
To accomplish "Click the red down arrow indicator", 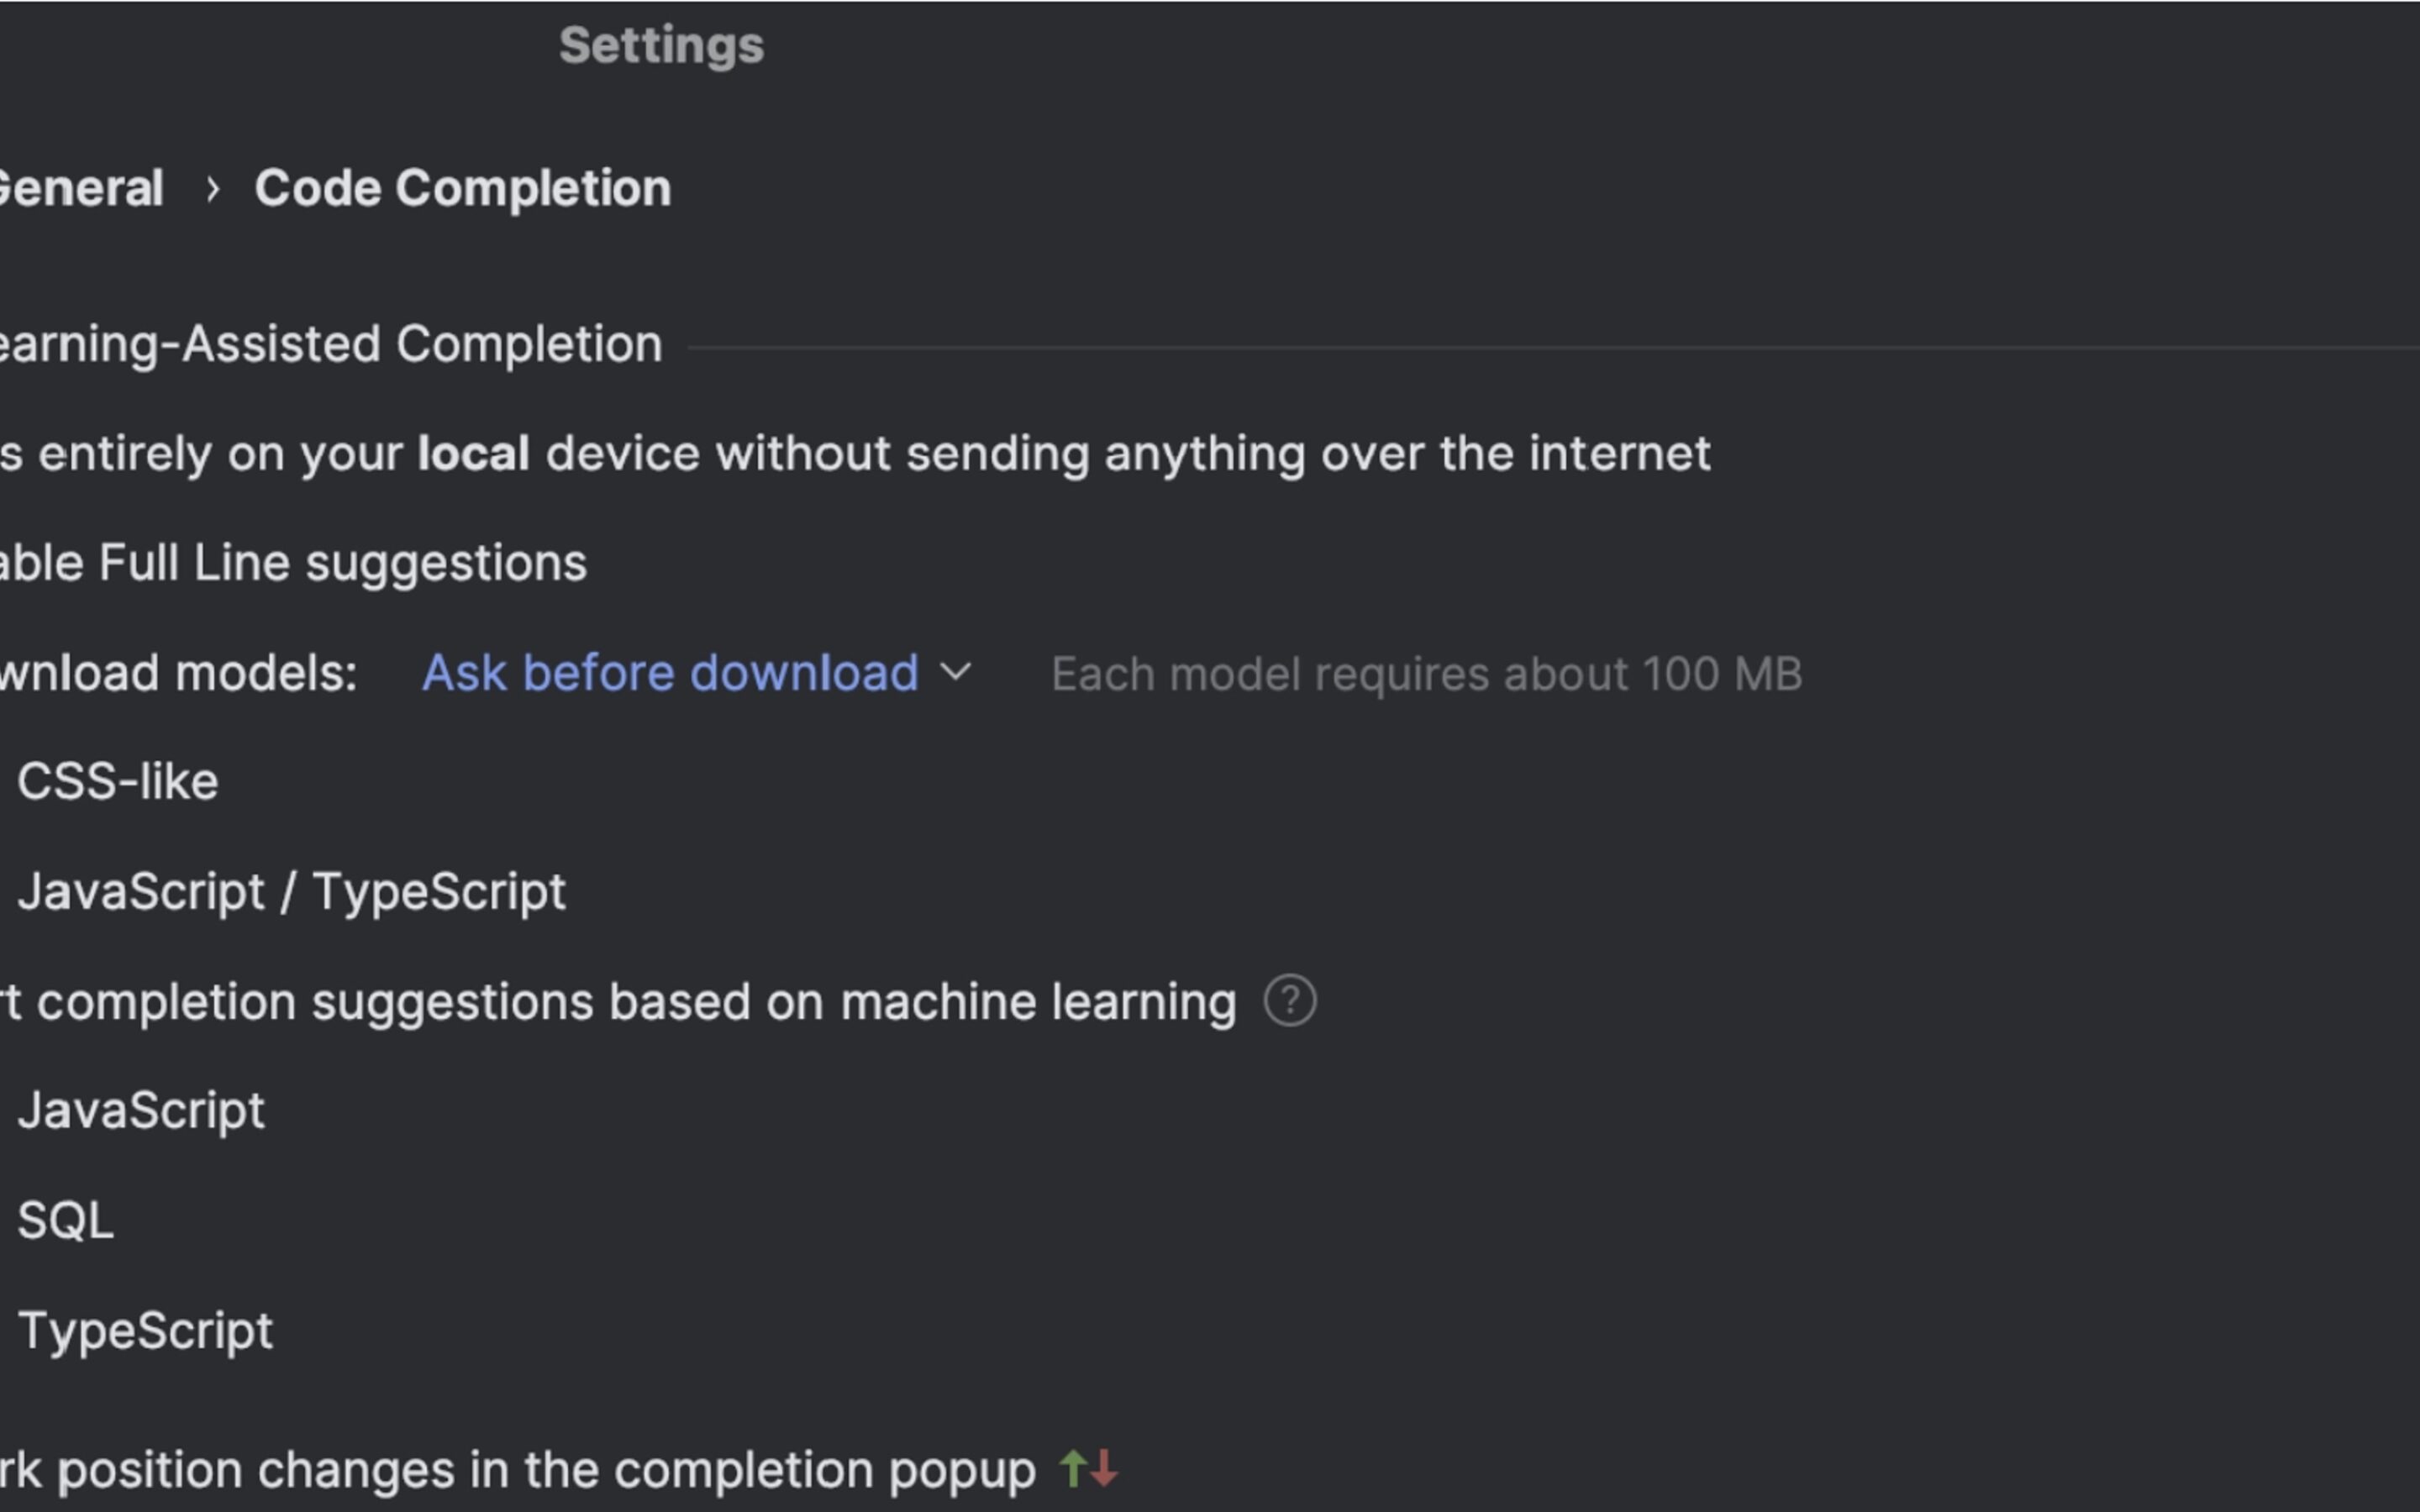I will pyautogui.click(x=1104, y=1469).
